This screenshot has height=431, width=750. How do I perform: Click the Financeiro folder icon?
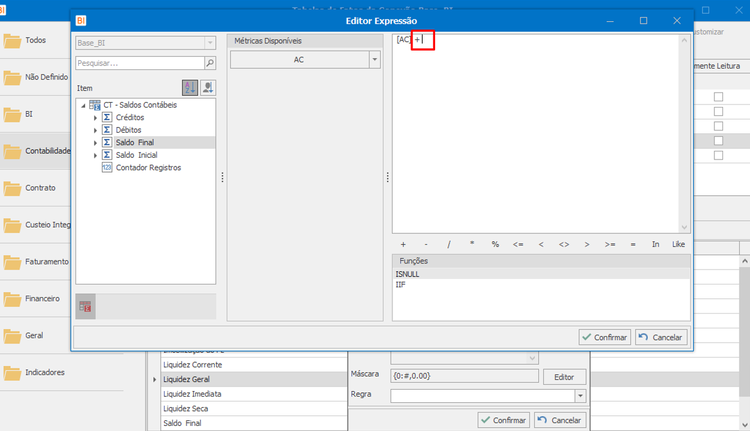coord(12,299)
